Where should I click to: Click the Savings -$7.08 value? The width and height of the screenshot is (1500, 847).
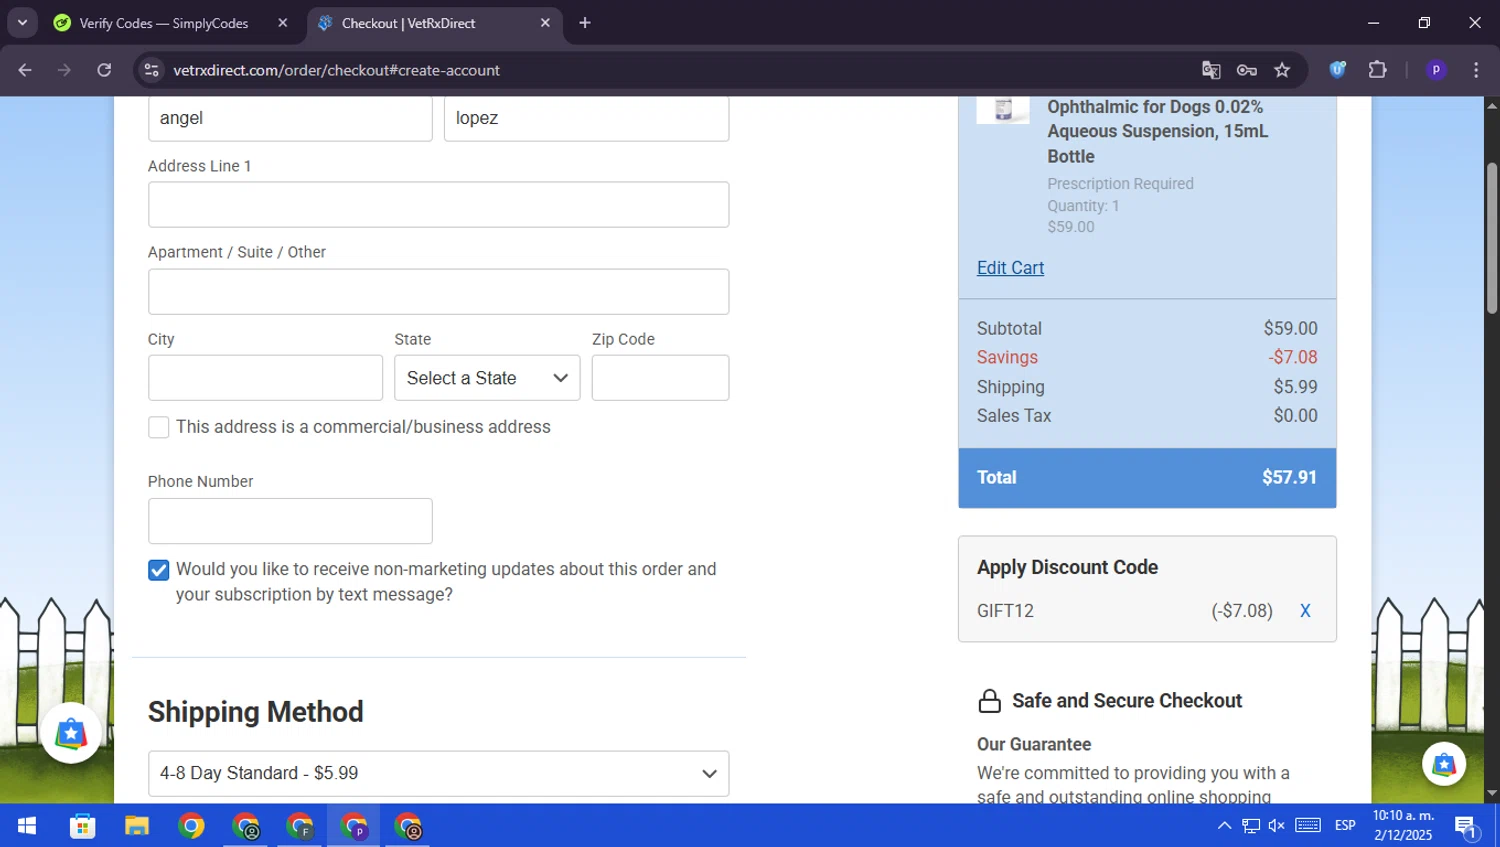(x=1293, y=357)
